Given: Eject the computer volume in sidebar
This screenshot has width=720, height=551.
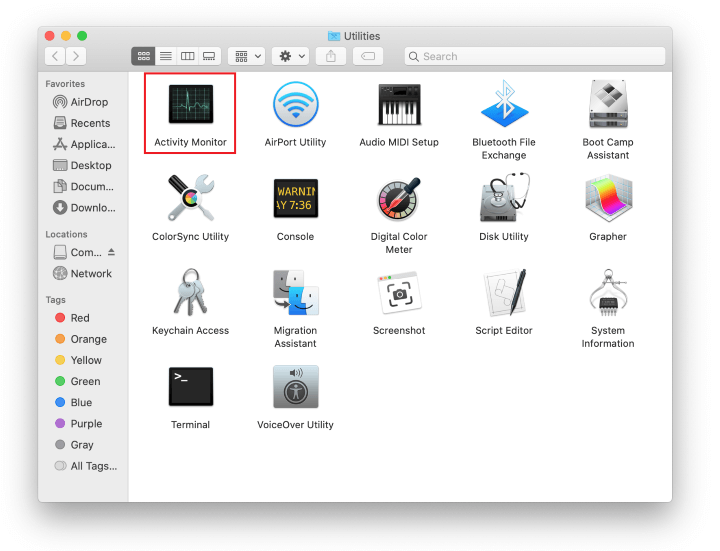Looking at the screenshot, I should point(112,252).
